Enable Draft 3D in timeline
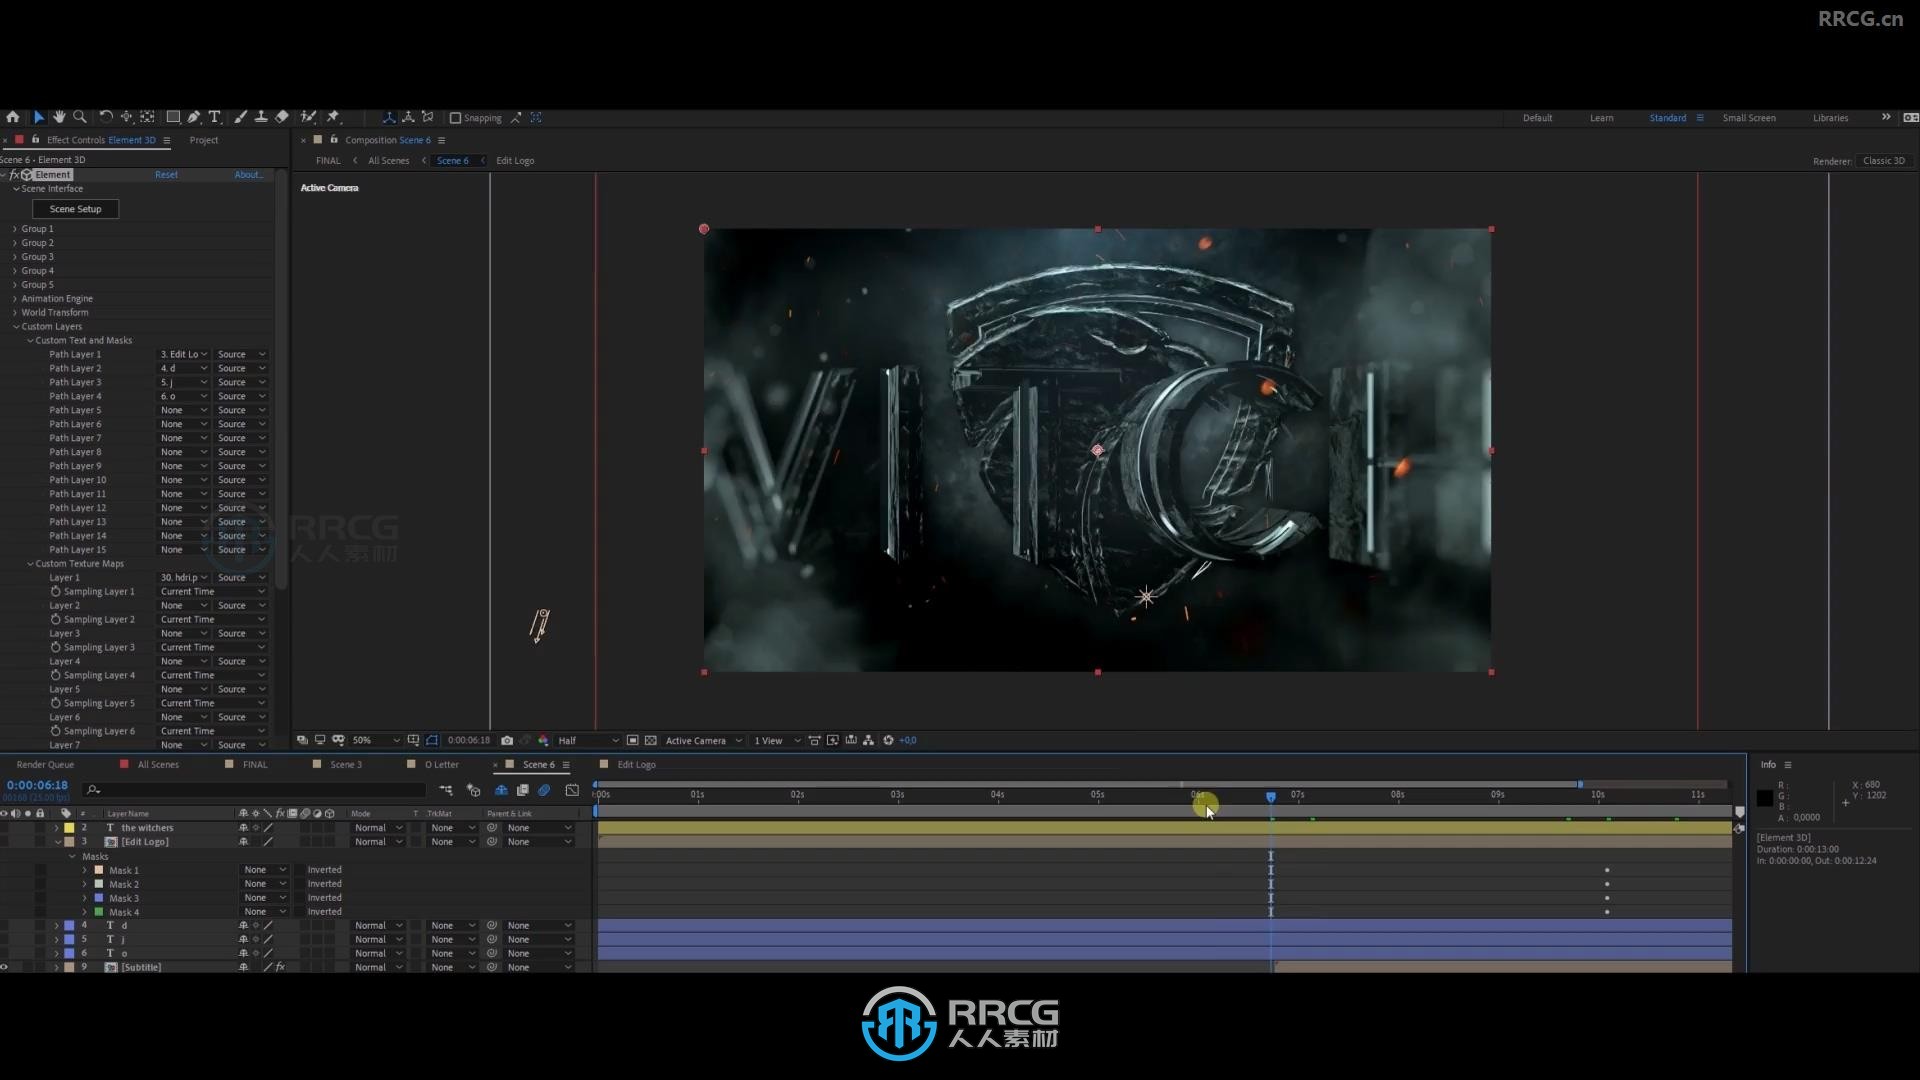Screen dimensions: 1920x1080 [474, 790]
